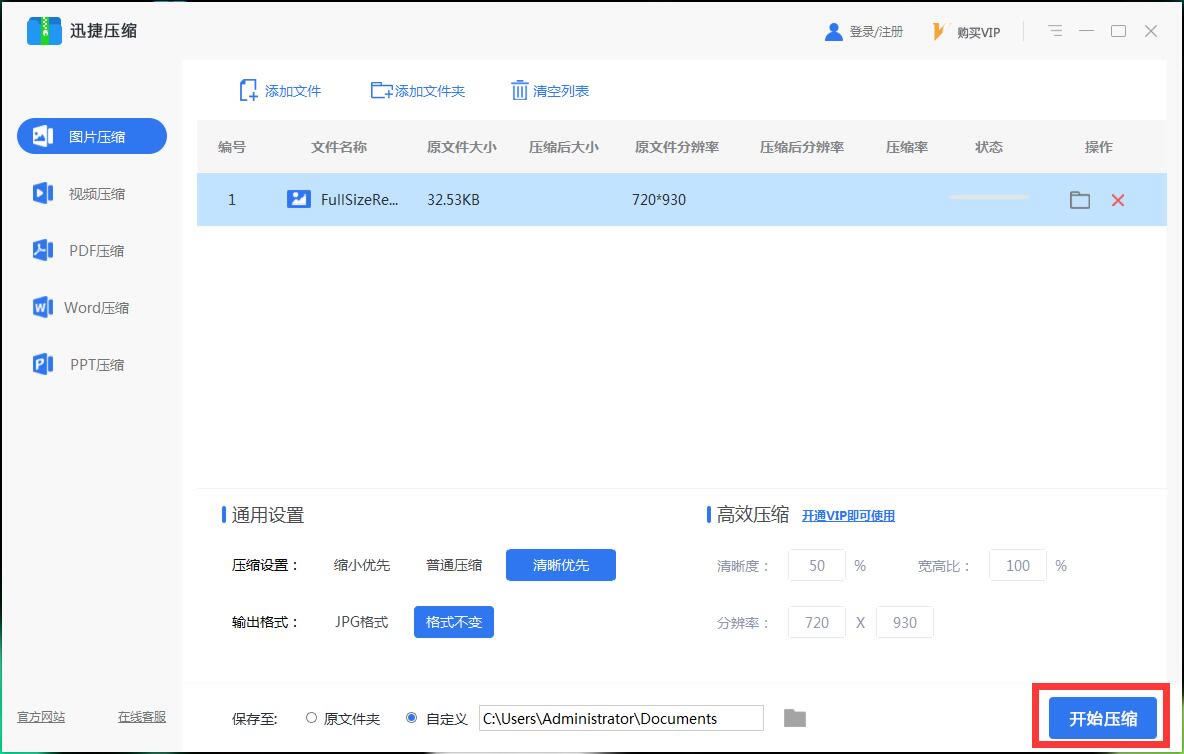Open the hamburger menu in the title bar
This screenshot has width=1184, height=754.
click(x=1055, y=31)
